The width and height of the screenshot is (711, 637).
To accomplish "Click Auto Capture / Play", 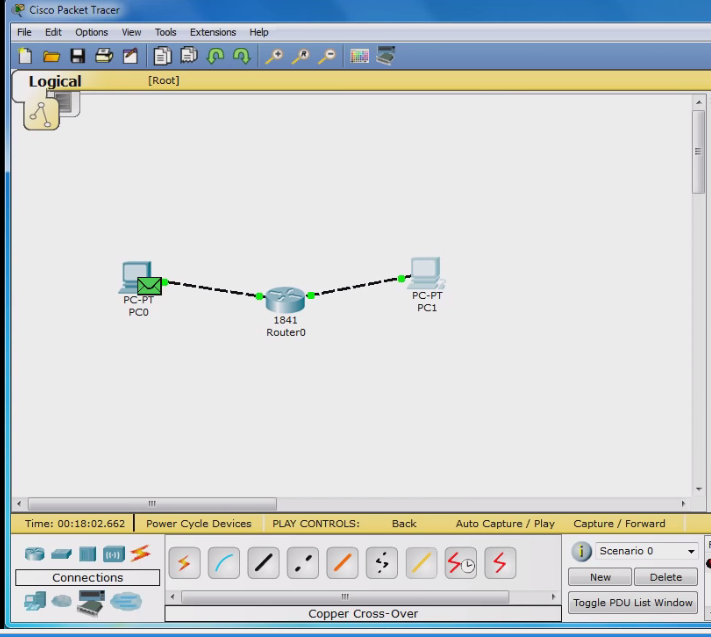I will (x=505, y=524).
